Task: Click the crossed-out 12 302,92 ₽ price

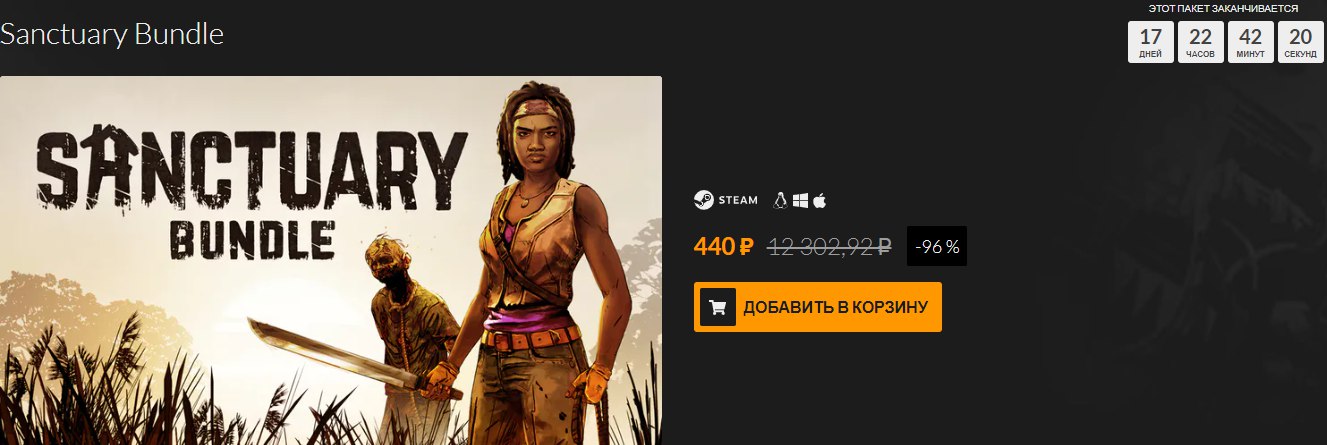Action: tap(829, 247)
